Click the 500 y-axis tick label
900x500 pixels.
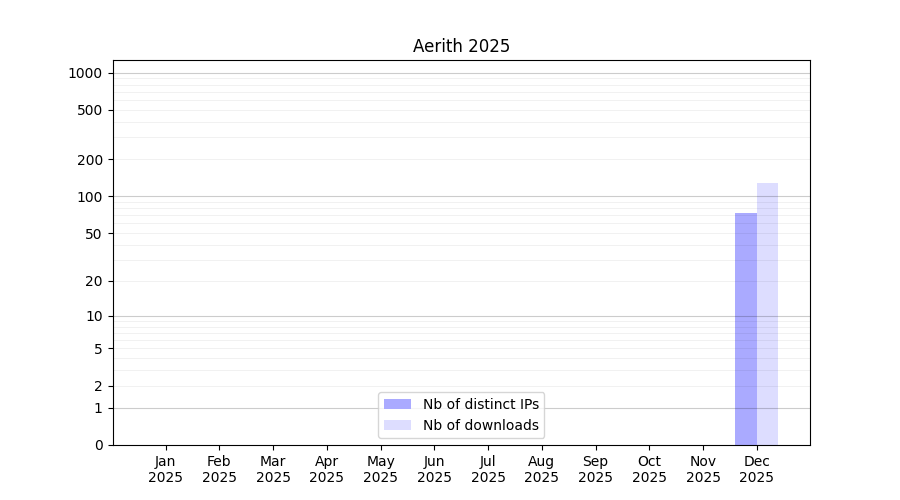click(x=90, y=110)
